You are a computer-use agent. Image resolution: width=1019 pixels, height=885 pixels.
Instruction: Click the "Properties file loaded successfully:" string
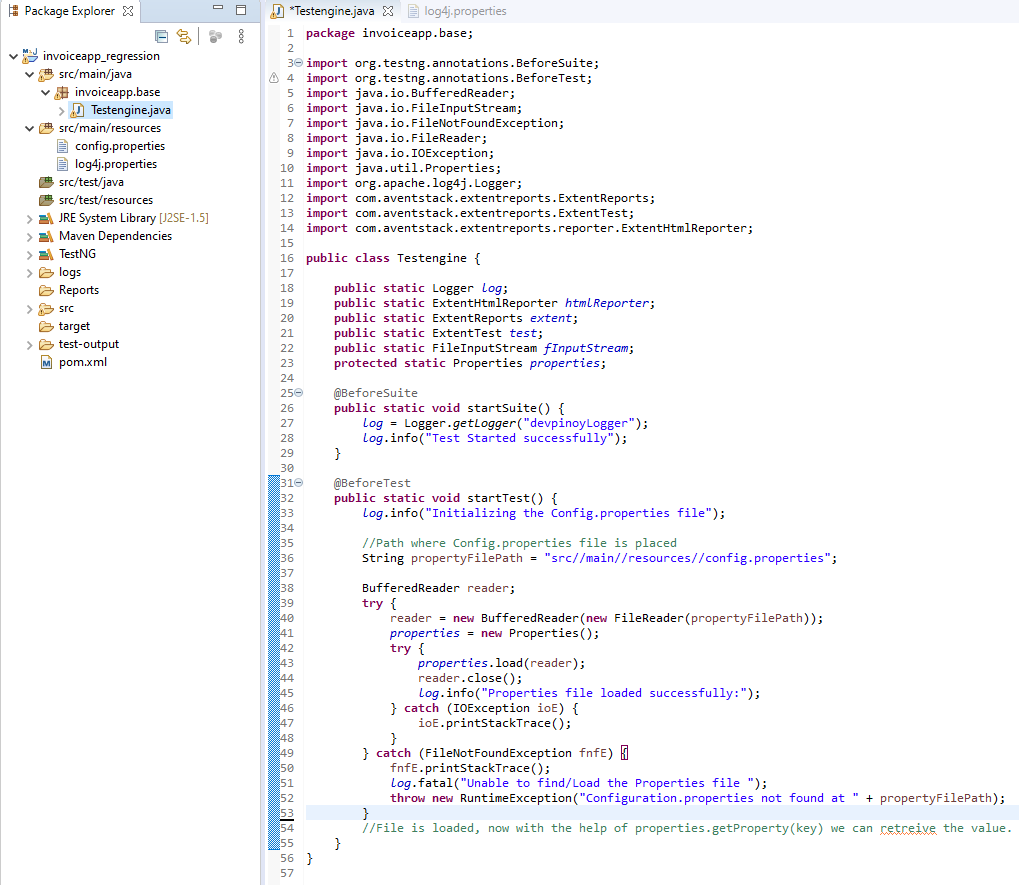pos(614,693)
